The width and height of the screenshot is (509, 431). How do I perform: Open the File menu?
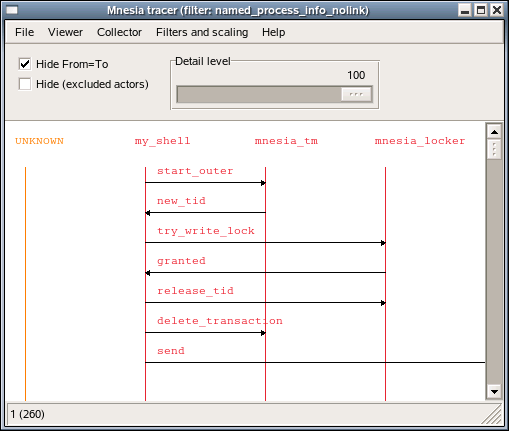click(24, 32)
